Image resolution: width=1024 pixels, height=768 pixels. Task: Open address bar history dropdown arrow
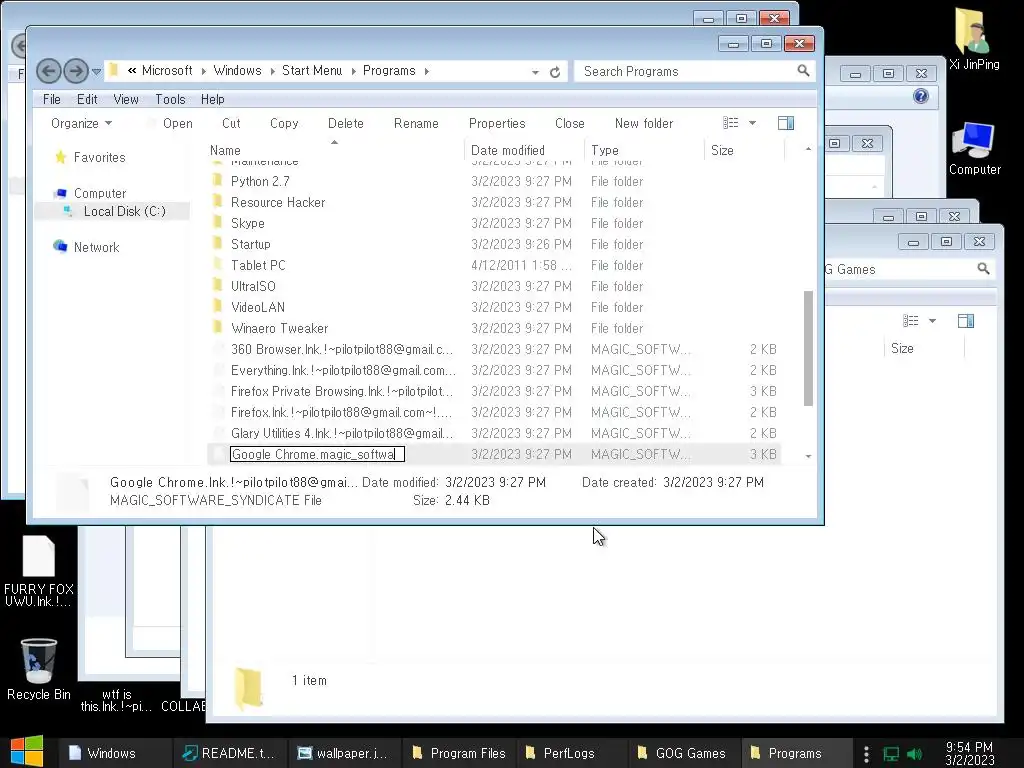[x=536, y=72]
